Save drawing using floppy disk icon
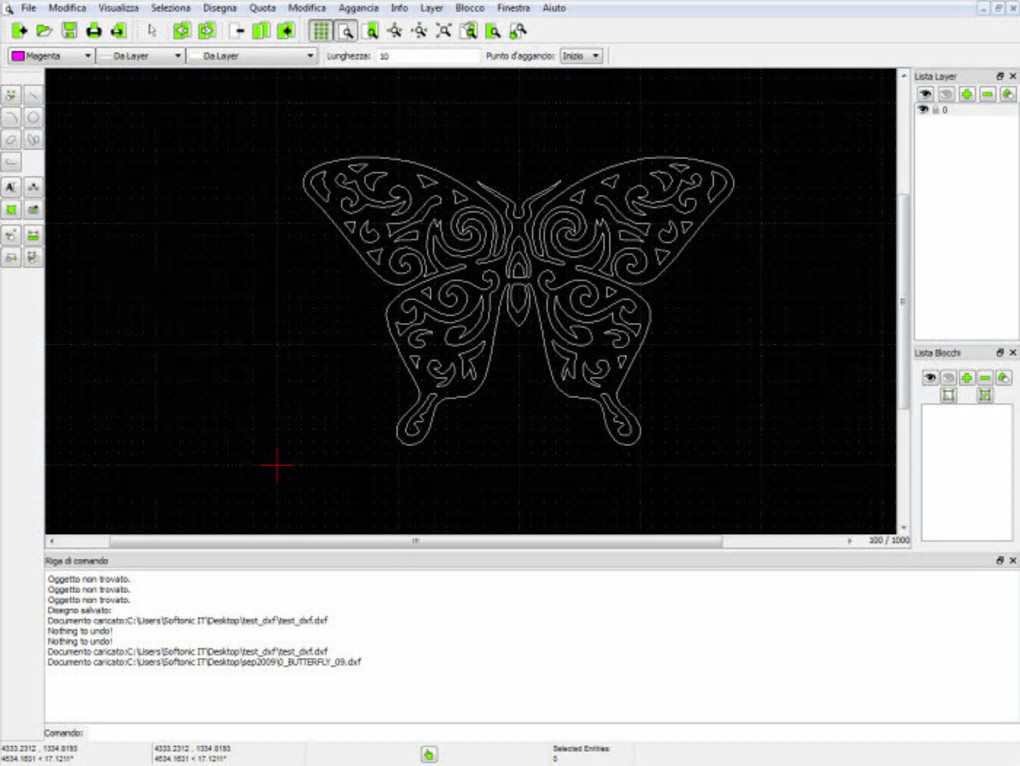The image size is (1020, 766). pyautogui.click(x=69, y=31)
